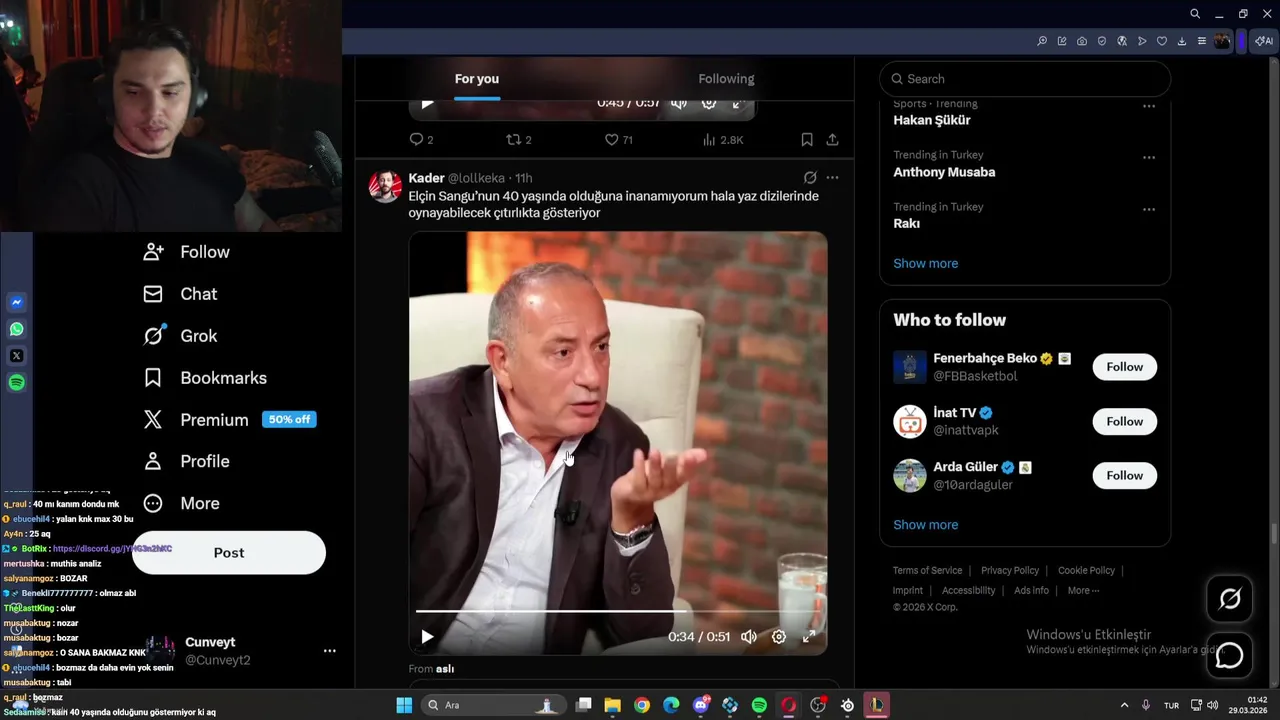Open Terms of Service link
The width and height of the screenshot is (1280, 720).
click(927, 571)
